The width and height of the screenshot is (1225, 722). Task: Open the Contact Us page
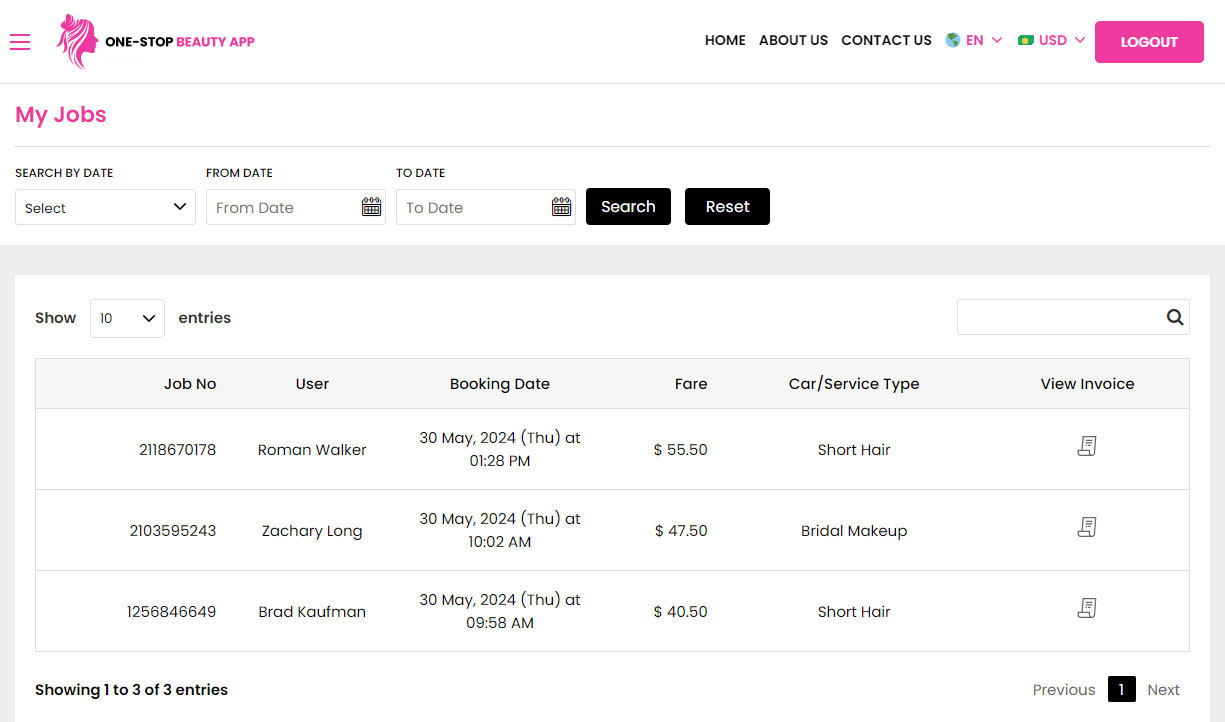pos(886,40)
